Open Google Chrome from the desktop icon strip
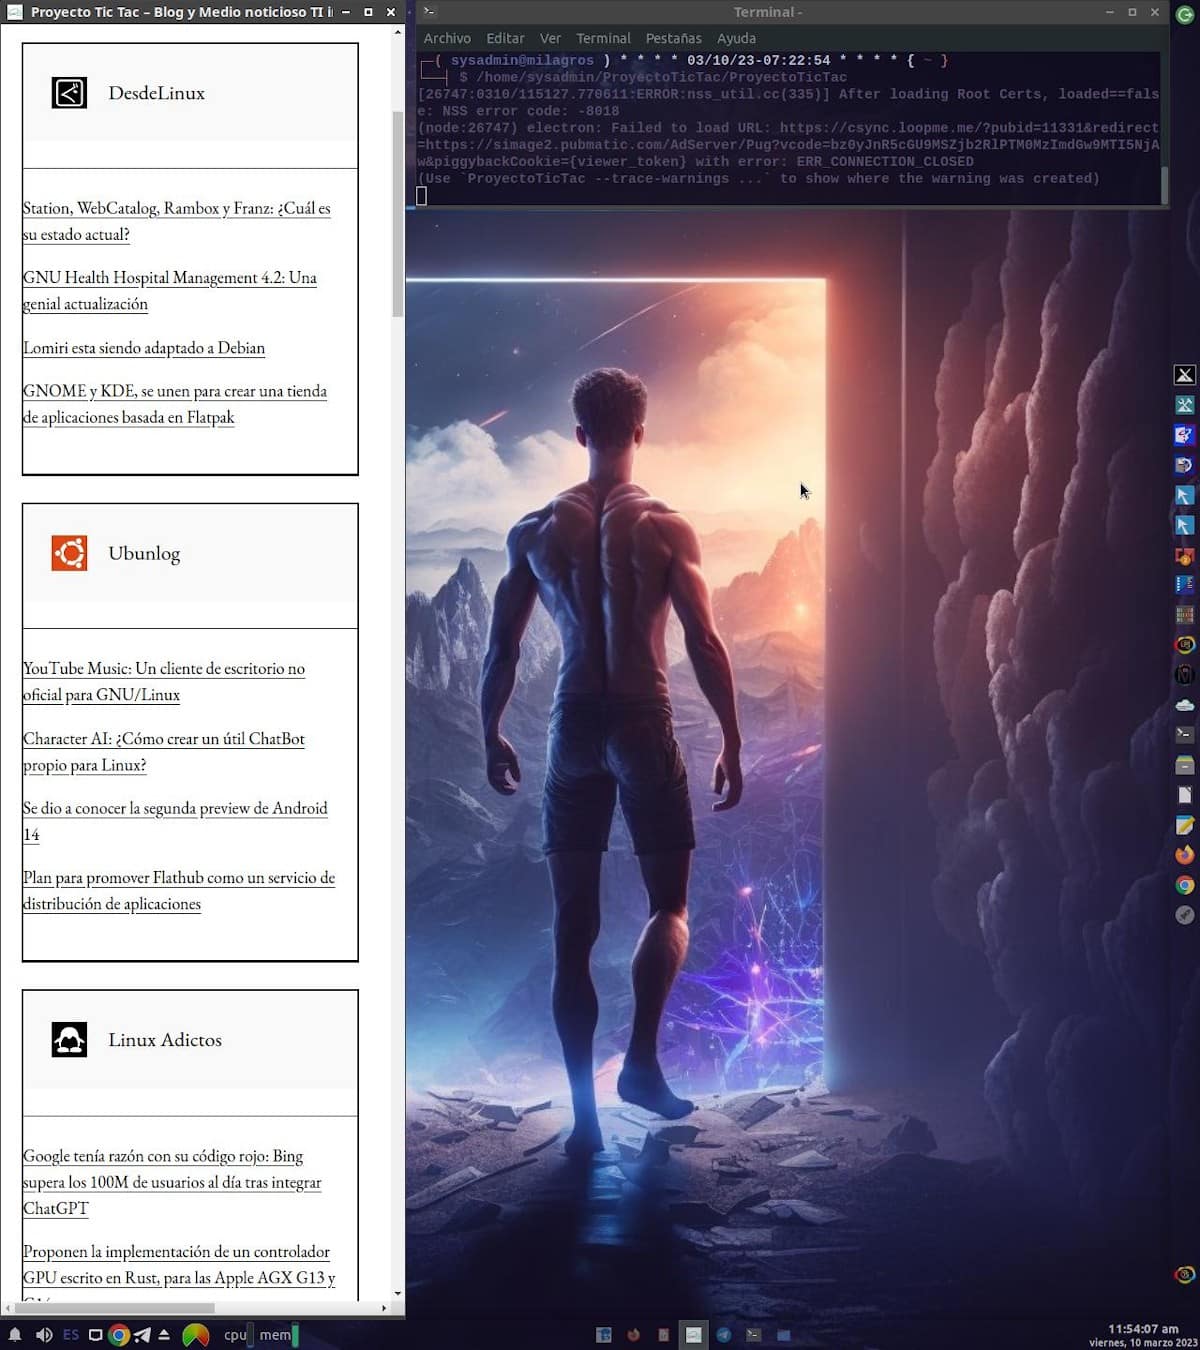The height and width of the screenshot is (1350, 1200). point(1185,885)
